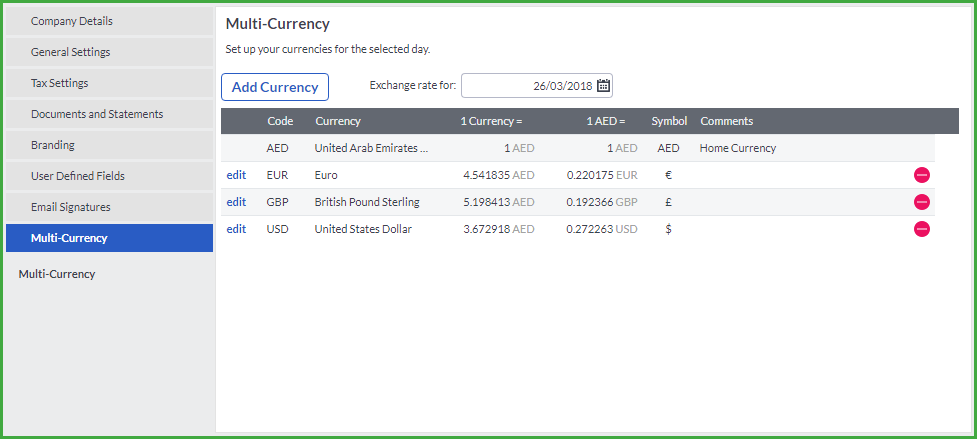The image size is (977, 439).
Task: Click the $ symbol cell
Action: (669, 229)
